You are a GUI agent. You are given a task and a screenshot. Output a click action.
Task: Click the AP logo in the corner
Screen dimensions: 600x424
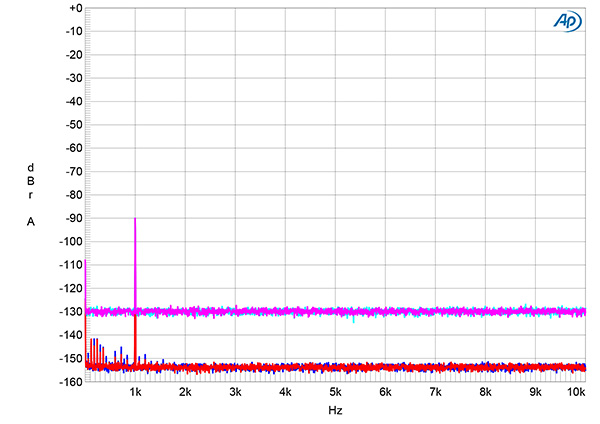(x=568, y=21)
